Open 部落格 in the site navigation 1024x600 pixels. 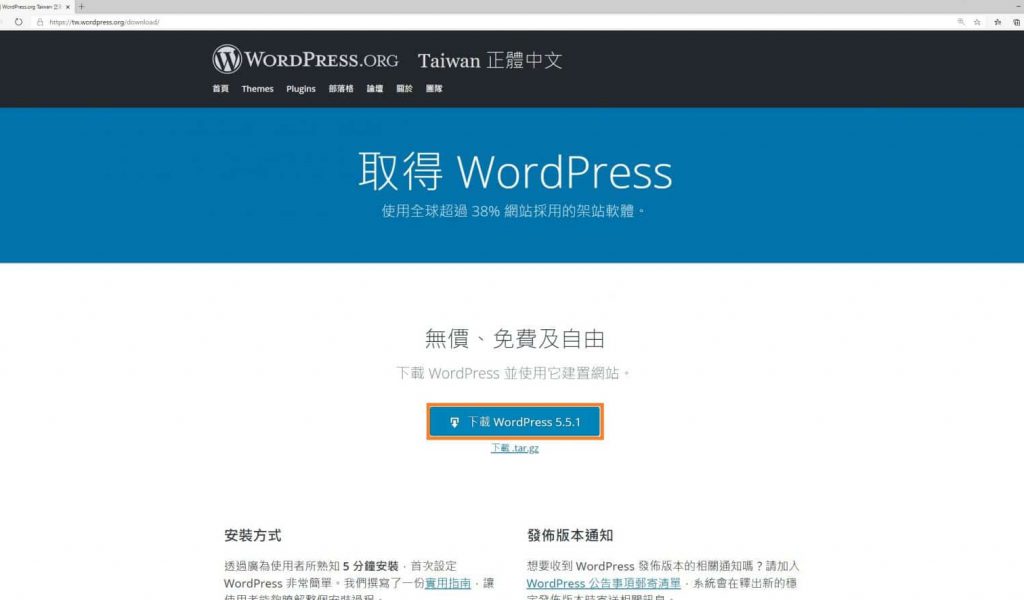341,89
